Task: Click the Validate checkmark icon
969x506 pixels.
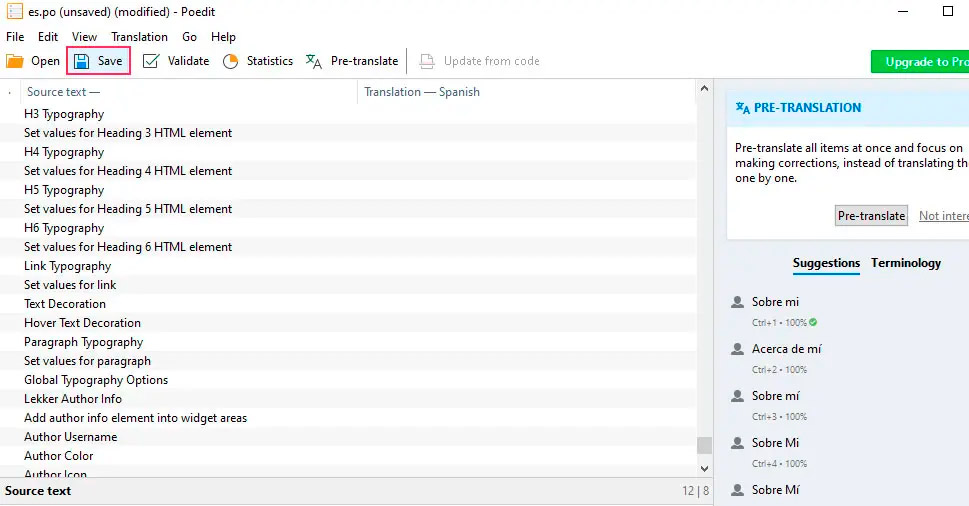Action: [x=151, y=61]
